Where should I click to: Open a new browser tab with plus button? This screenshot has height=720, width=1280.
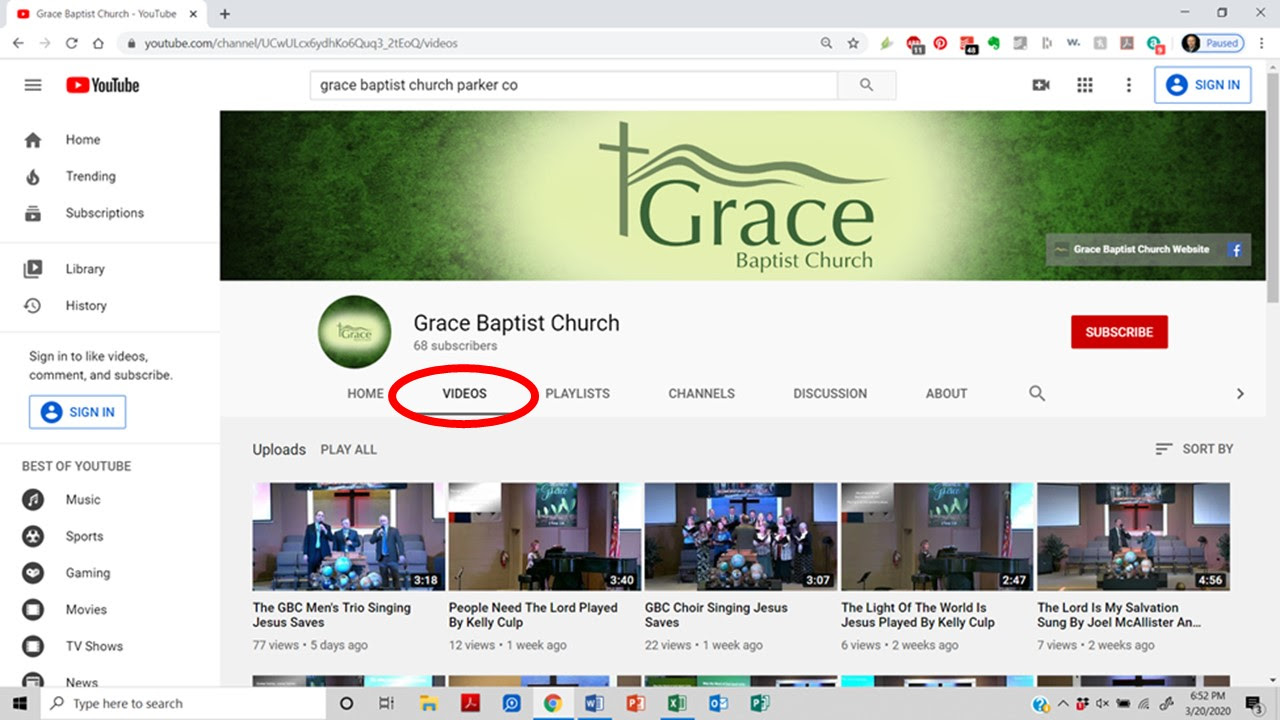point(225,14)
